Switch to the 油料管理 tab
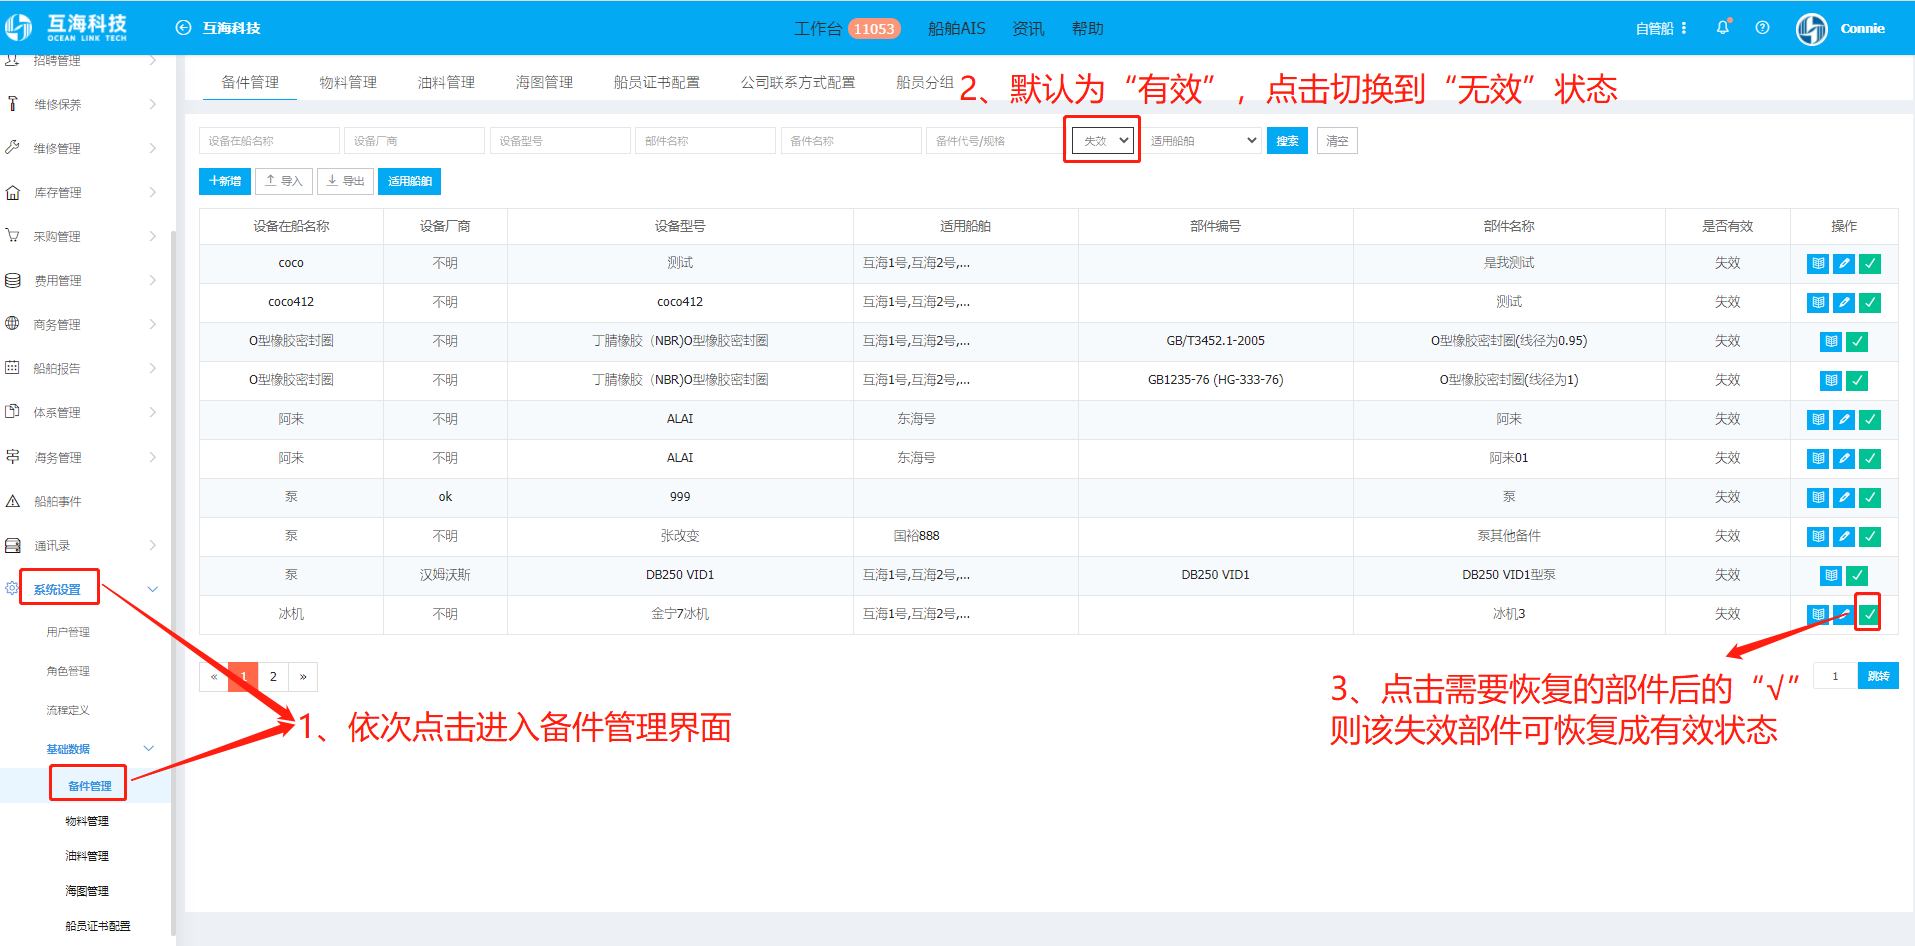 pos(446,82)
